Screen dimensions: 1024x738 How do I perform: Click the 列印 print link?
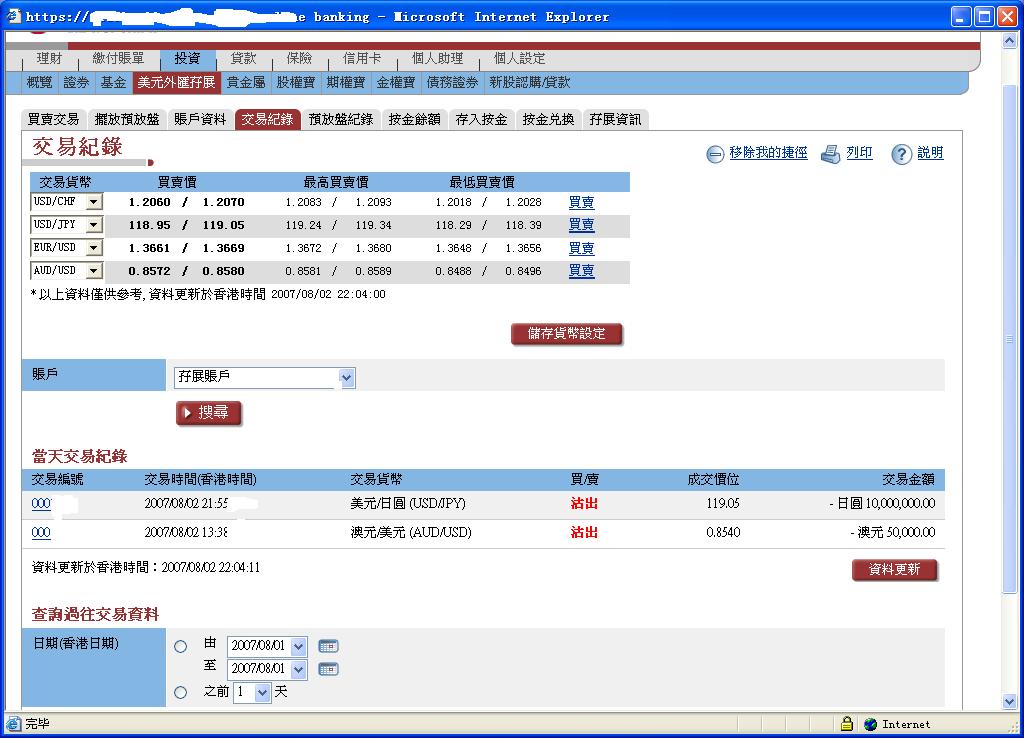859,153
